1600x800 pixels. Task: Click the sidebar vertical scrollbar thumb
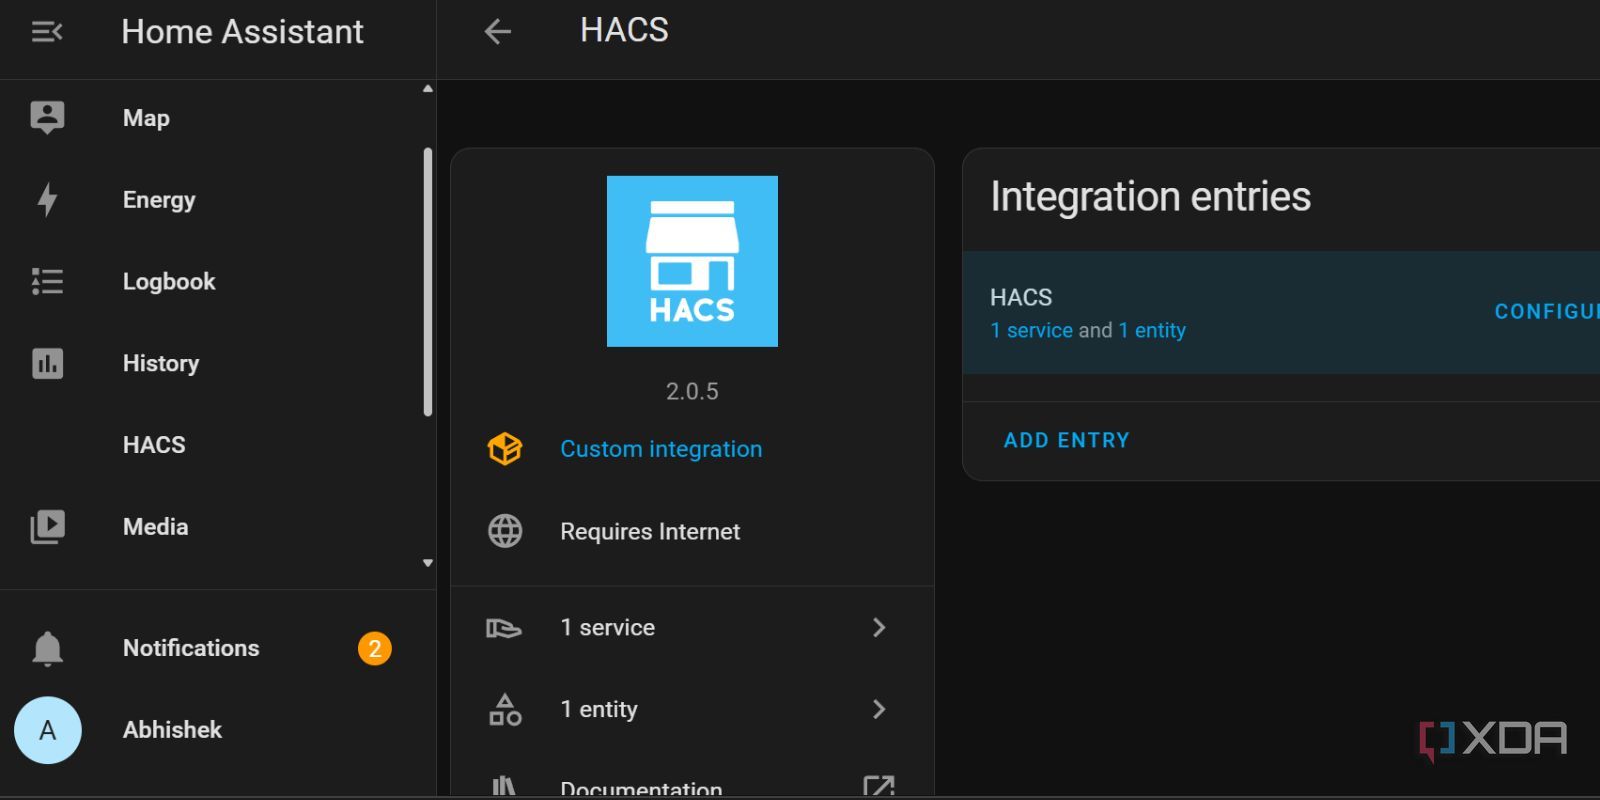tap(428, 282)
